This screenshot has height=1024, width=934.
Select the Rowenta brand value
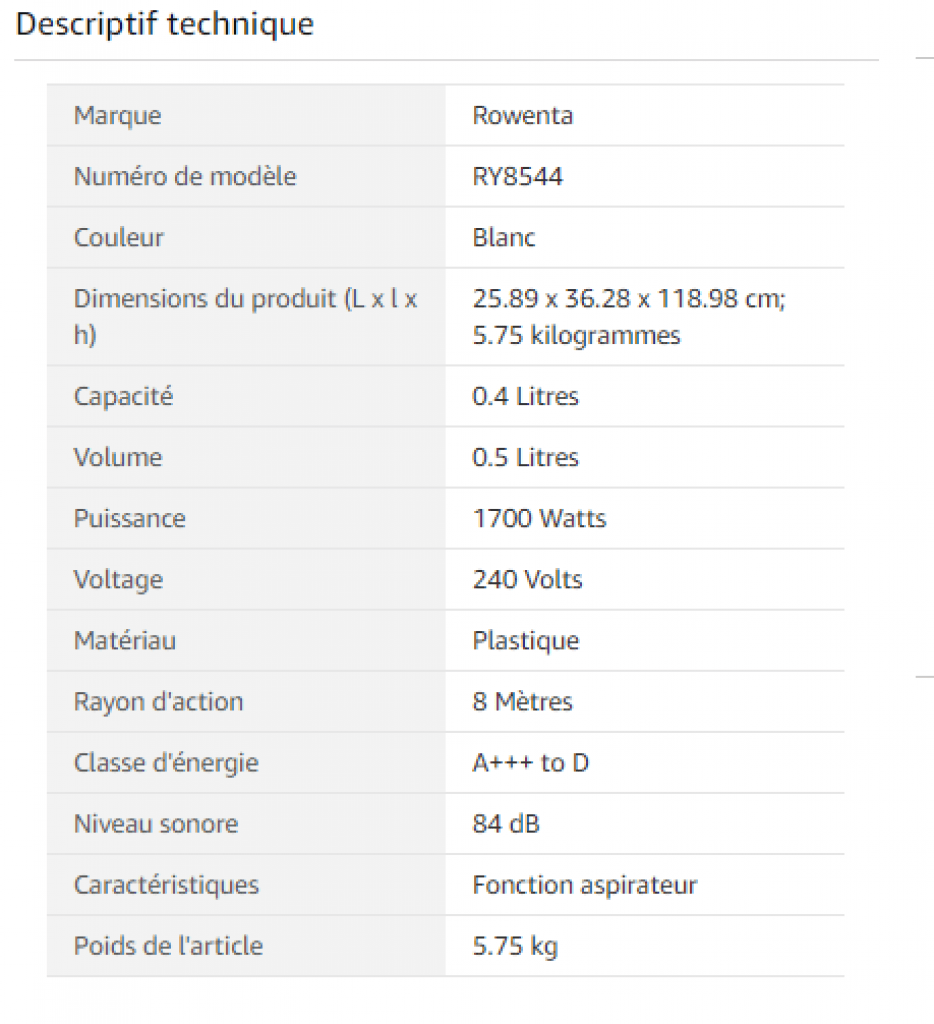point(522,115)
